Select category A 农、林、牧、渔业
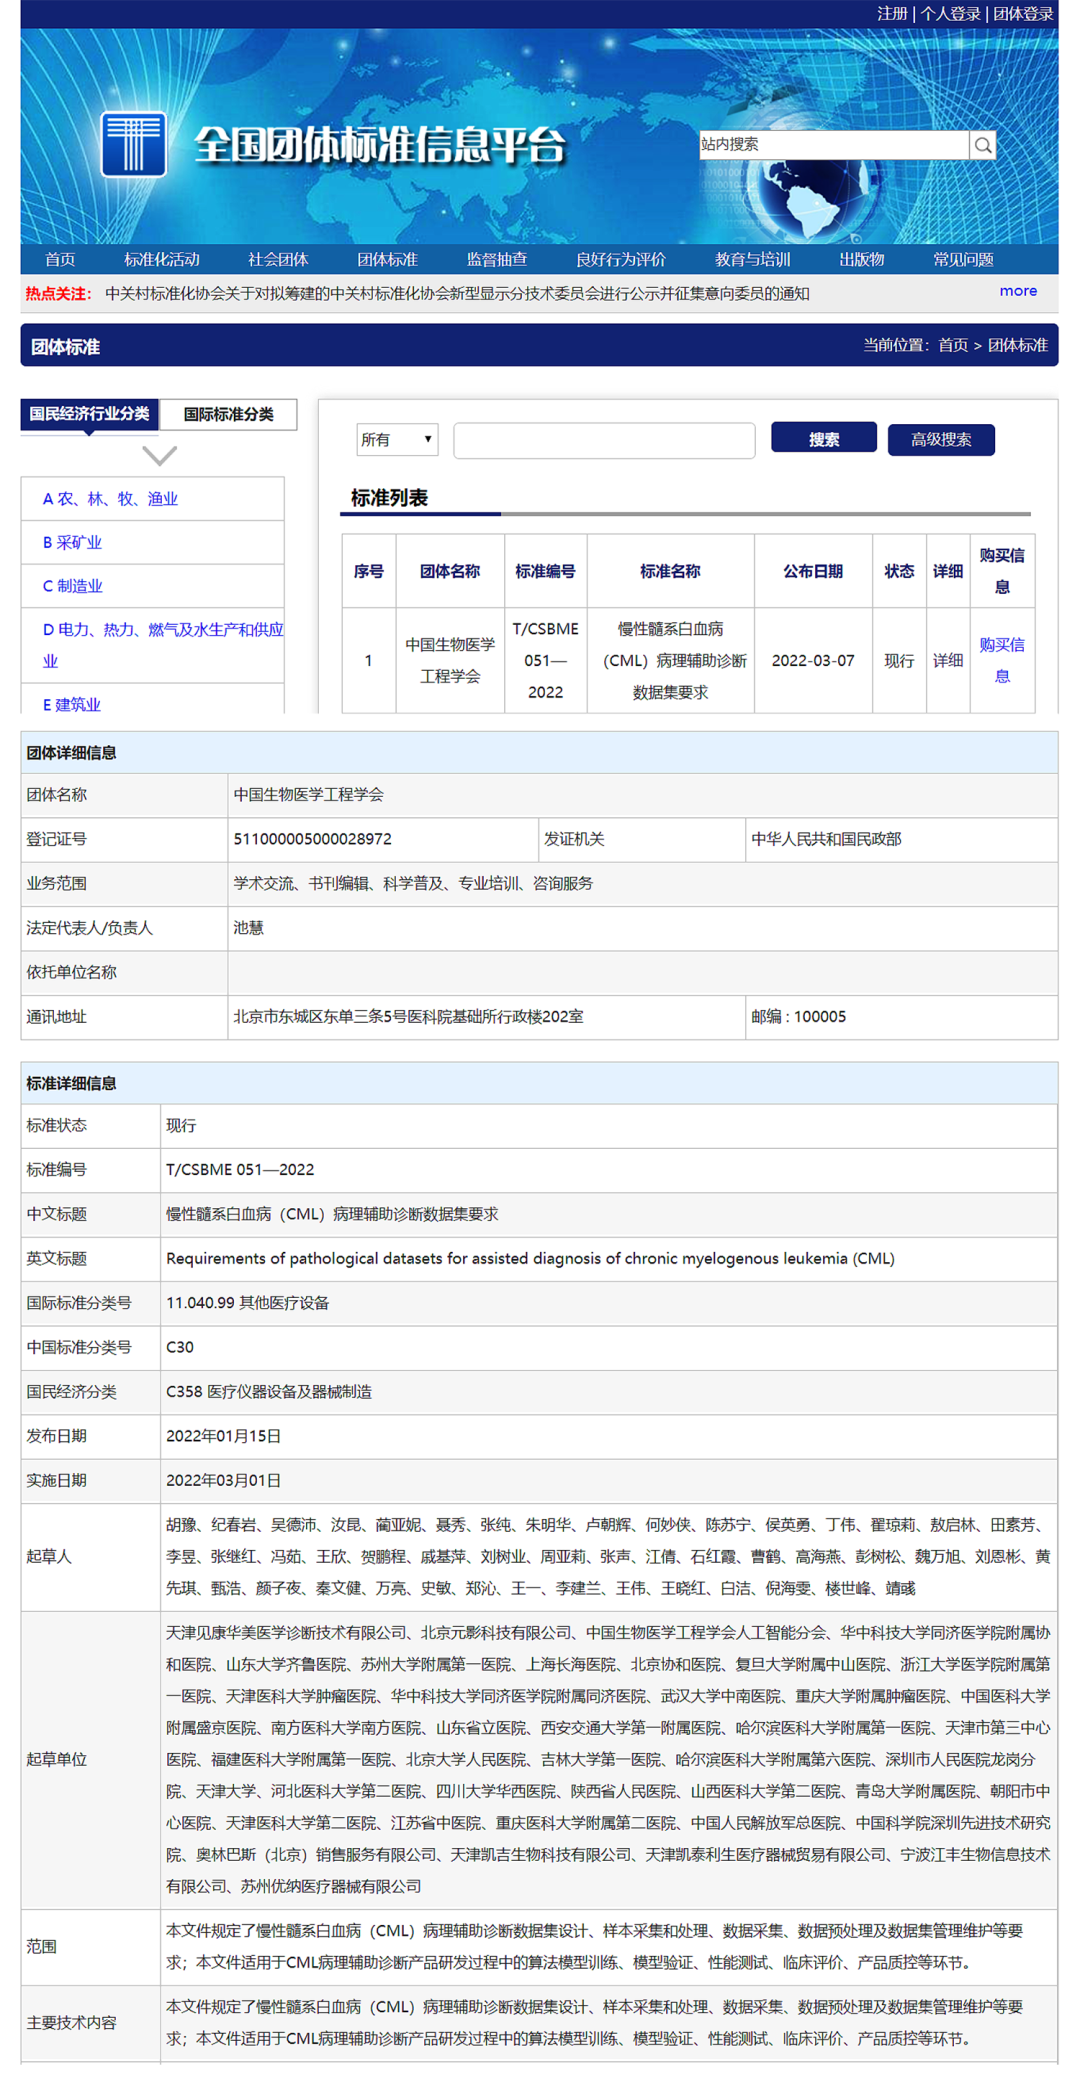 coord(110,499)
